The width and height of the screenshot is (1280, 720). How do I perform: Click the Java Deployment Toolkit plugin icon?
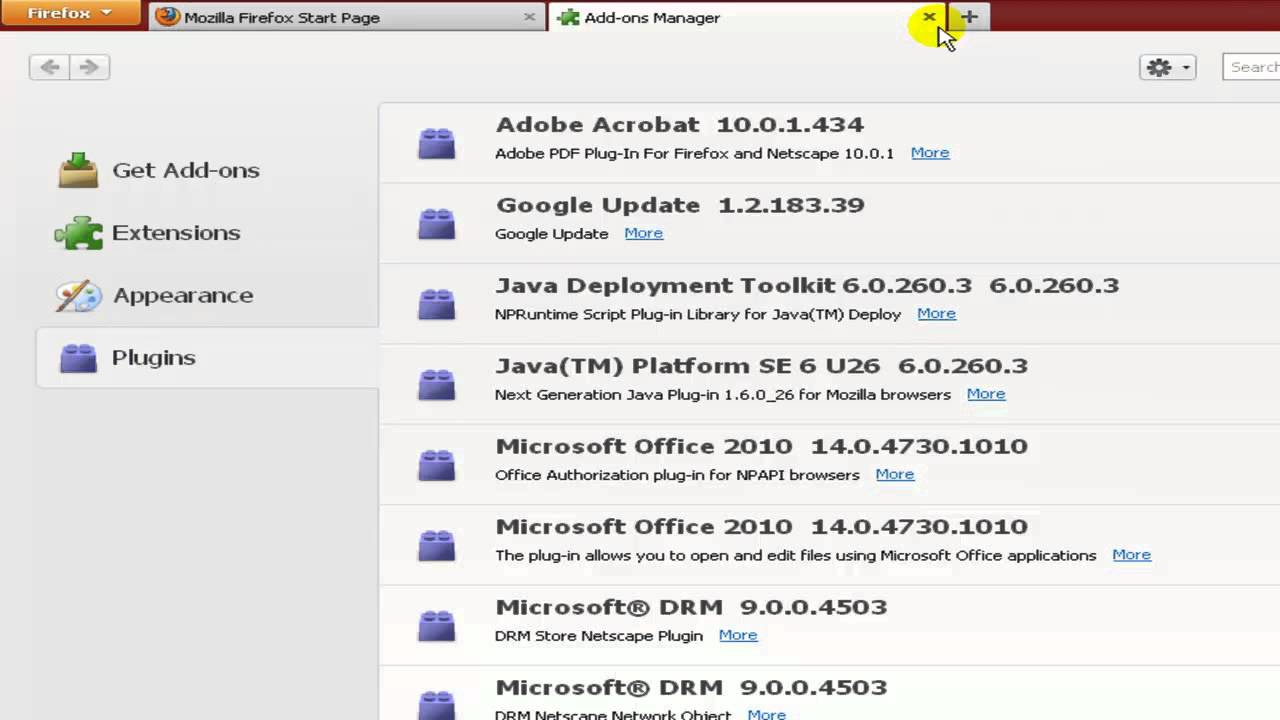[436, 303]
